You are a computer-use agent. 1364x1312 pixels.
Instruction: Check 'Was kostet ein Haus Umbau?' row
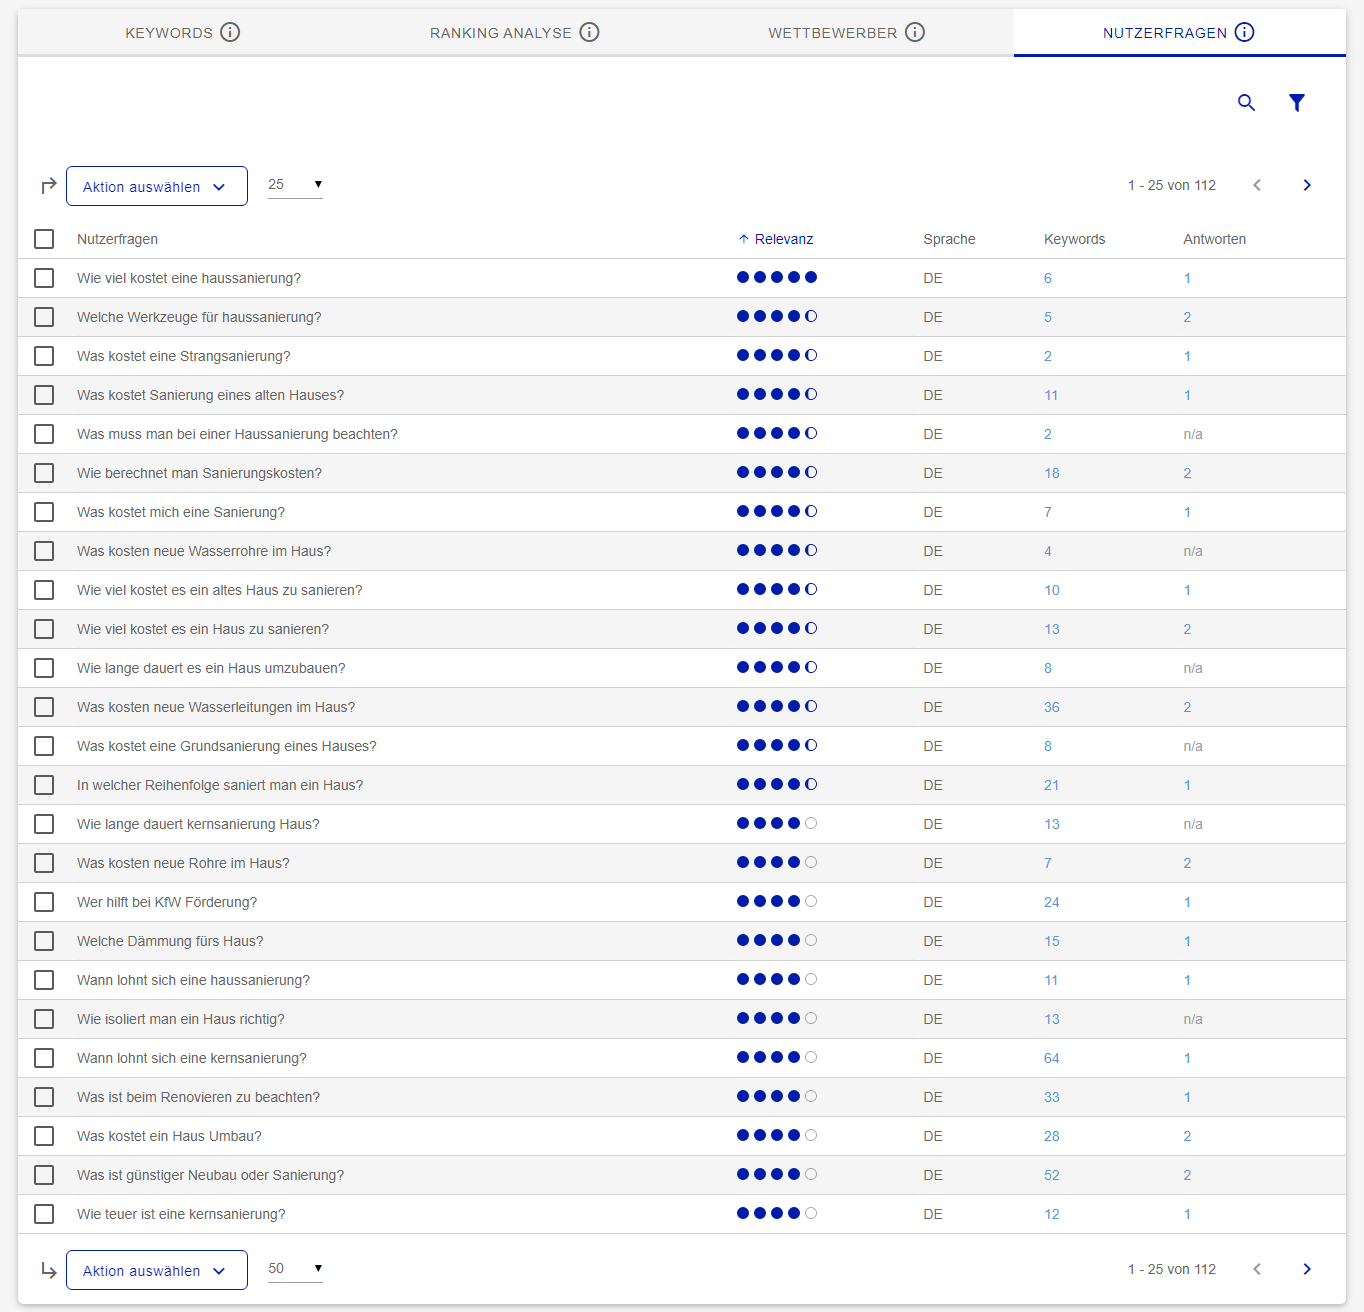pos(44,1136)
